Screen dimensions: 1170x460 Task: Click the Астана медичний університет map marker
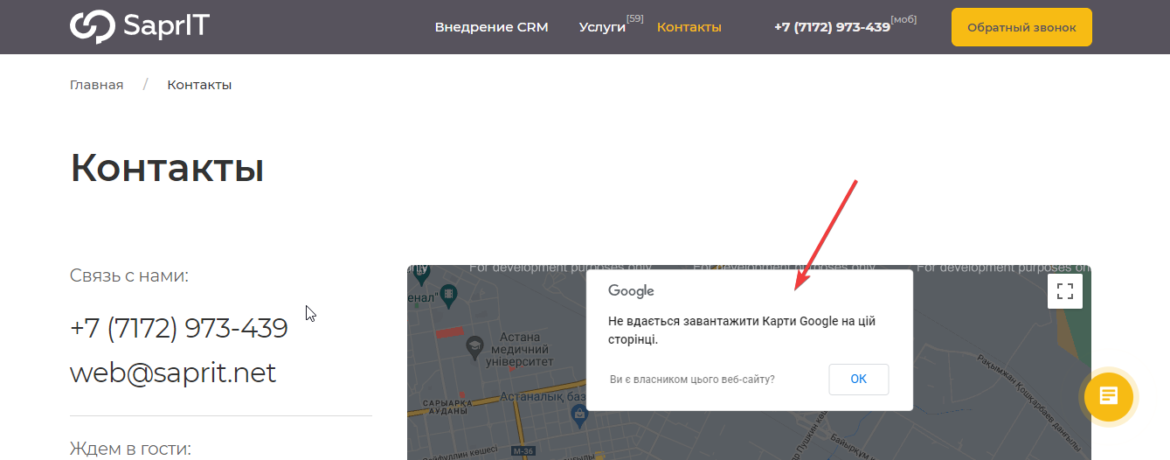pyautogui.click(x=474, y=347)
